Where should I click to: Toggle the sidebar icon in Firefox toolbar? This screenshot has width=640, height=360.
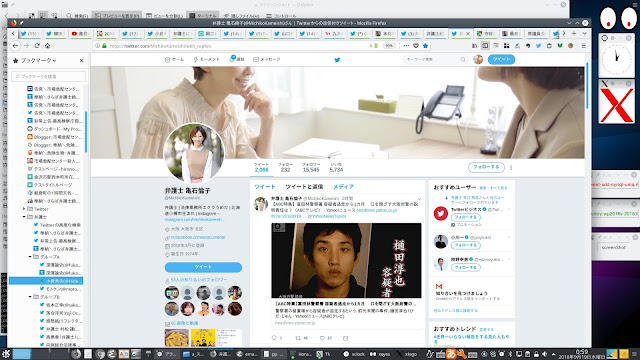[485, 46]
